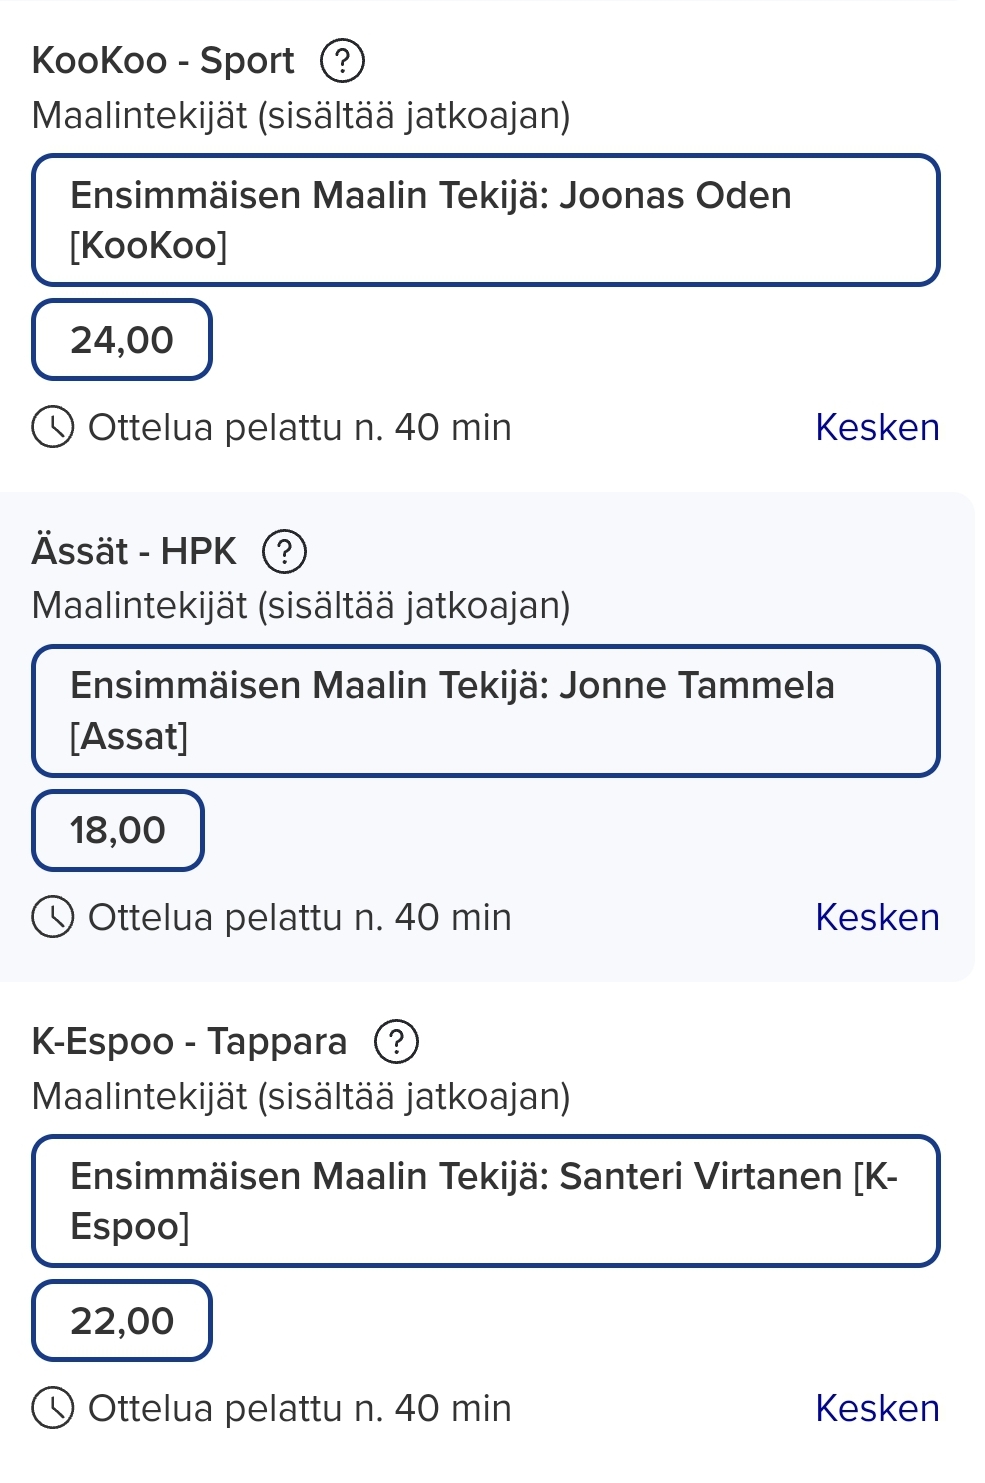
Task: Click Kesken status for K-Espoo - Tappara
Action: coord(877,1408)
